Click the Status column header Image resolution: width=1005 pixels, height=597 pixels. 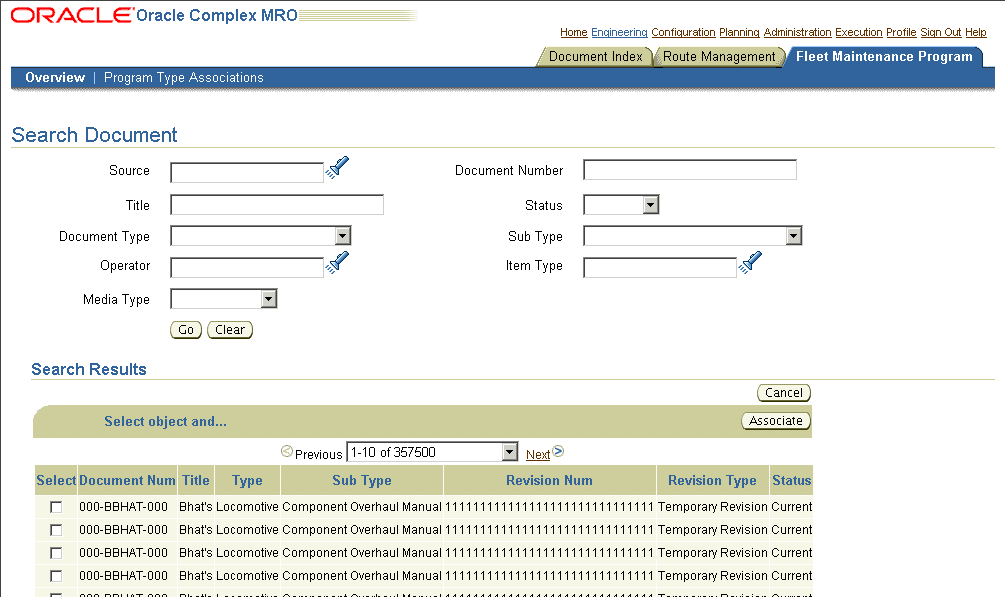point(792,480)
